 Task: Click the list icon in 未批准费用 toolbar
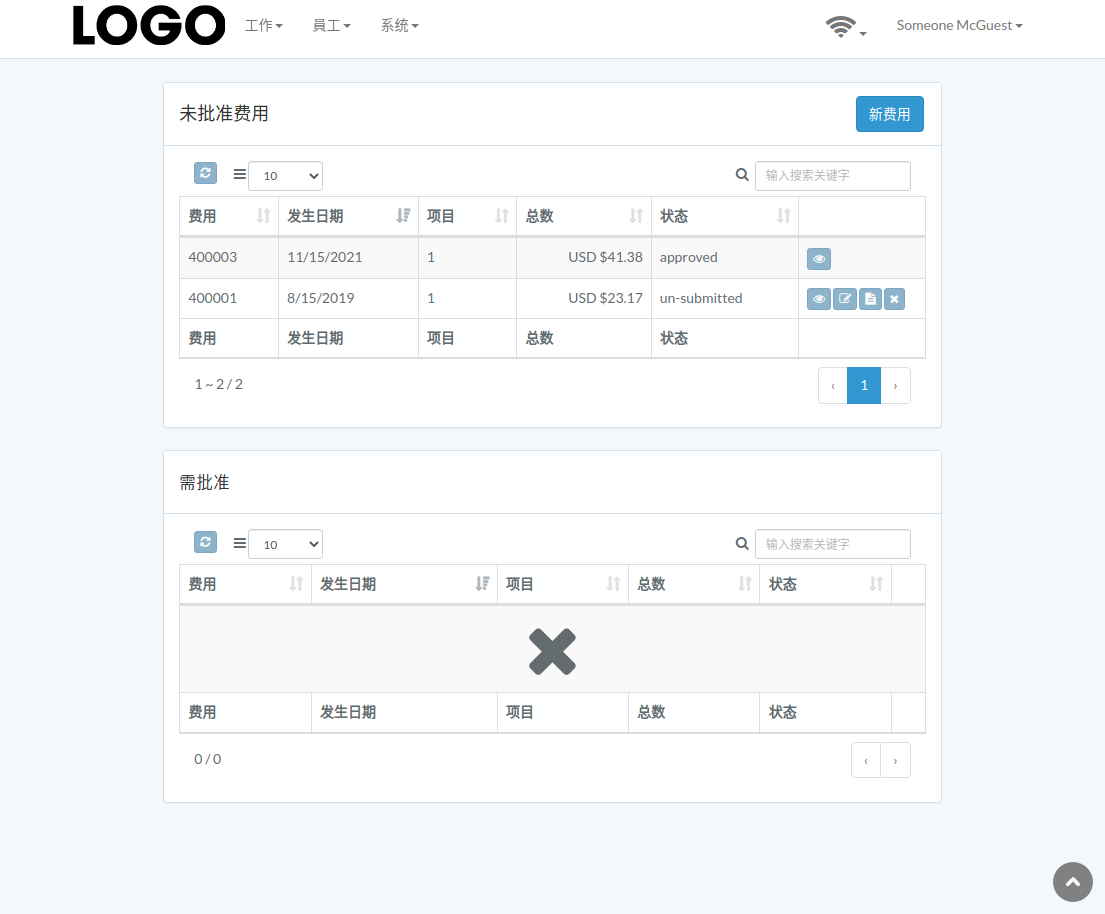pyautogui.click(x=240, y=174)
